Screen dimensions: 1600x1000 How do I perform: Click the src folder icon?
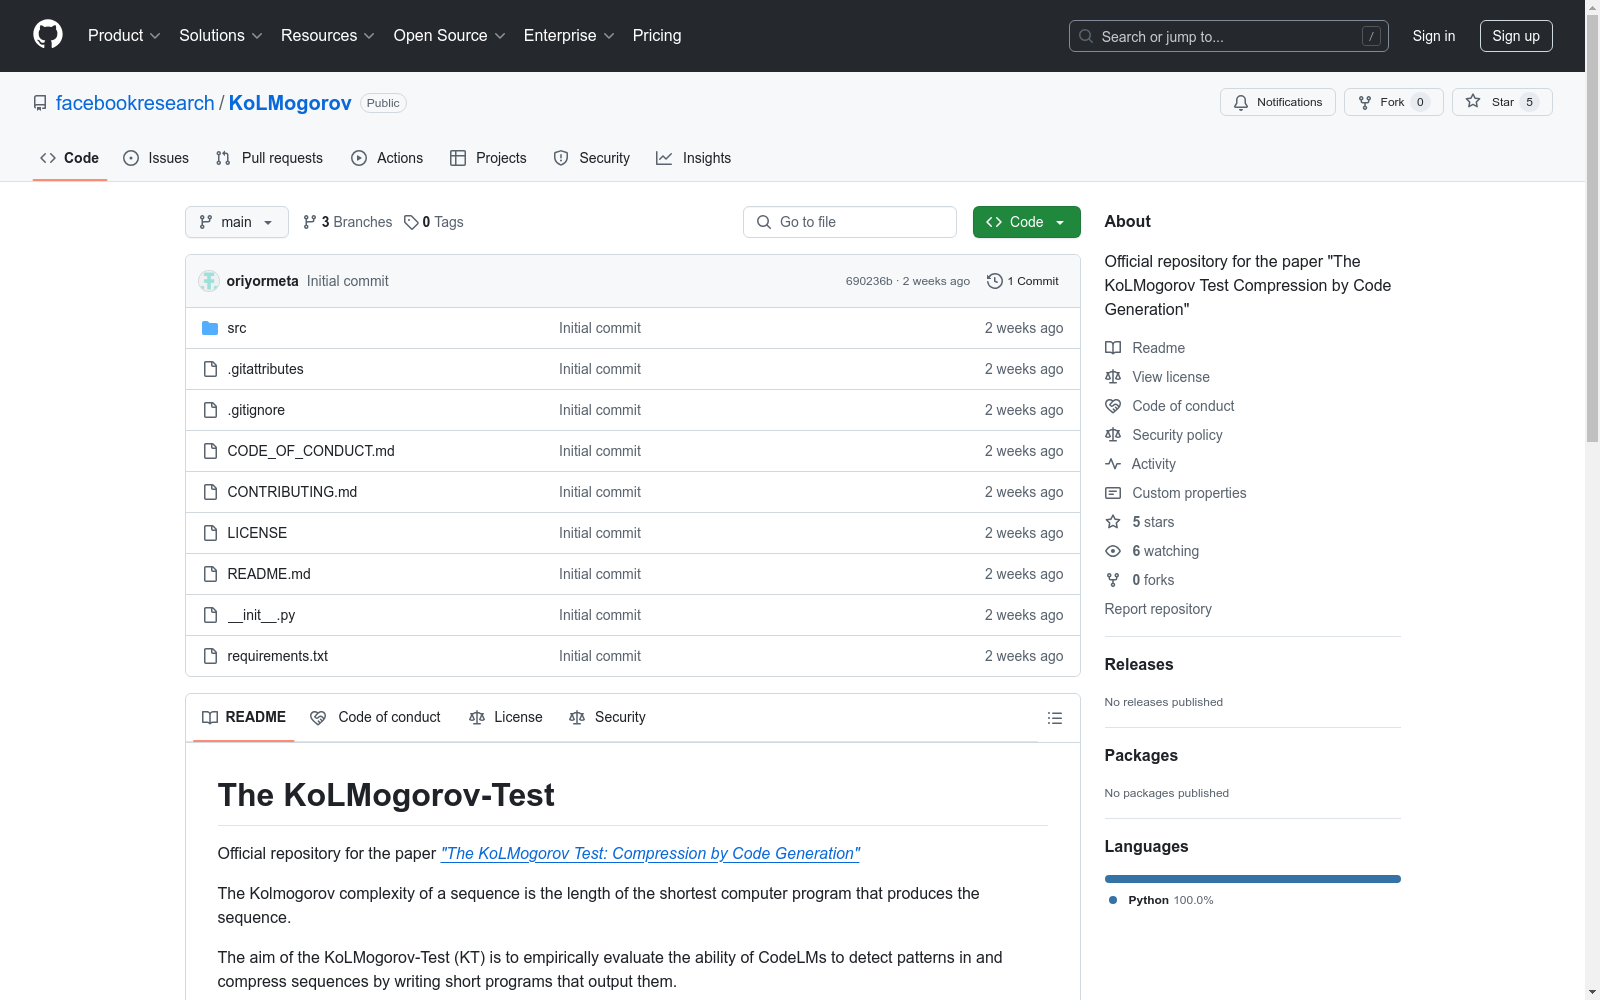click(x=210, y=328)
